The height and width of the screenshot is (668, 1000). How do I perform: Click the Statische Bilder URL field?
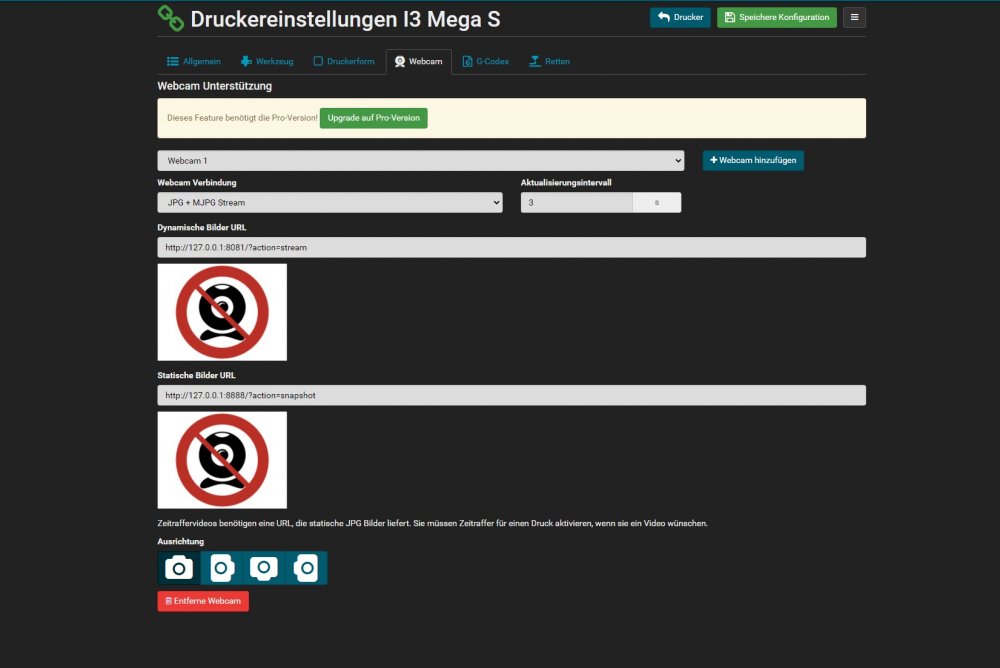click(511, 396)
